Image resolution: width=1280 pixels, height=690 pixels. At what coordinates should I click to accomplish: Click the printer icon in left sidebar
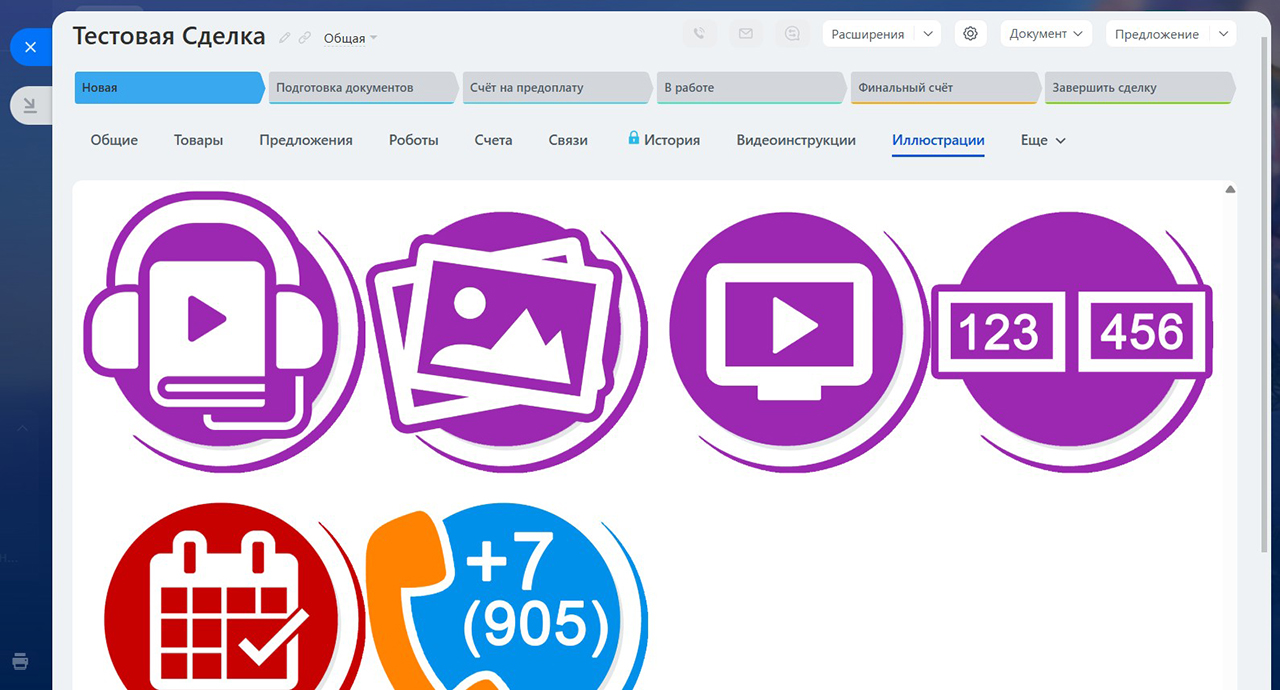[x=20, y=661]
